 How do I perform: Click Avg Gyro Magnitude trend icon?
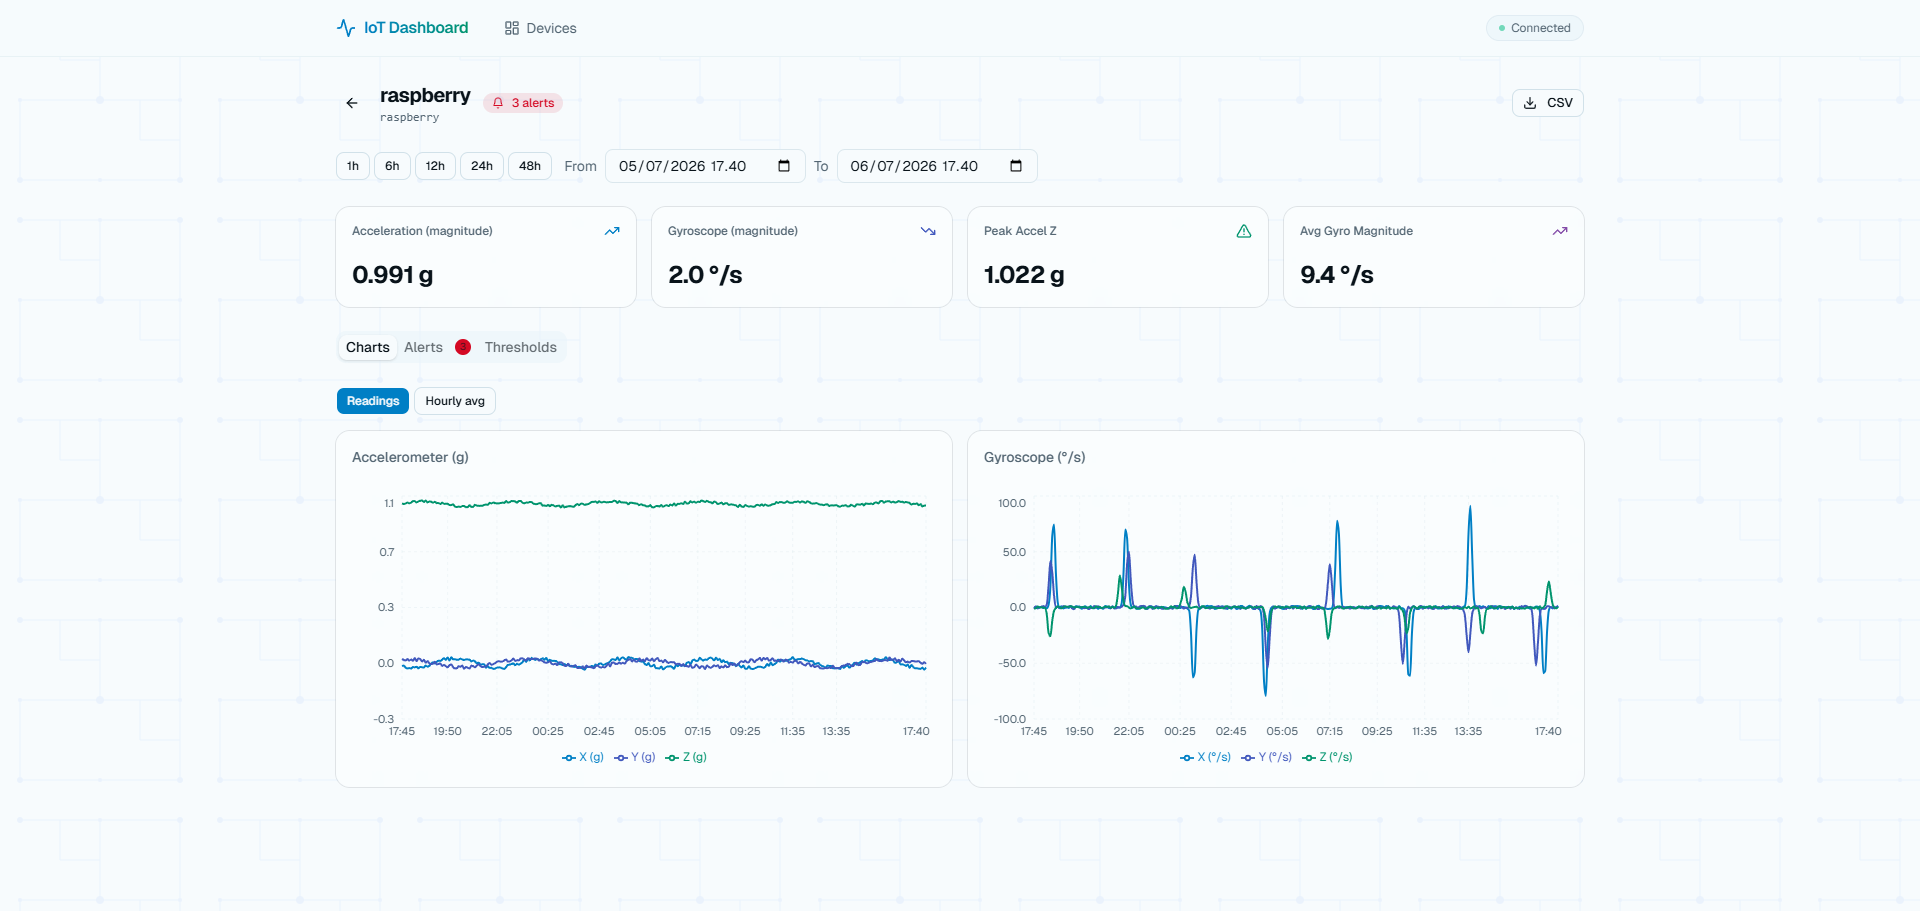tap(1560, 231)
